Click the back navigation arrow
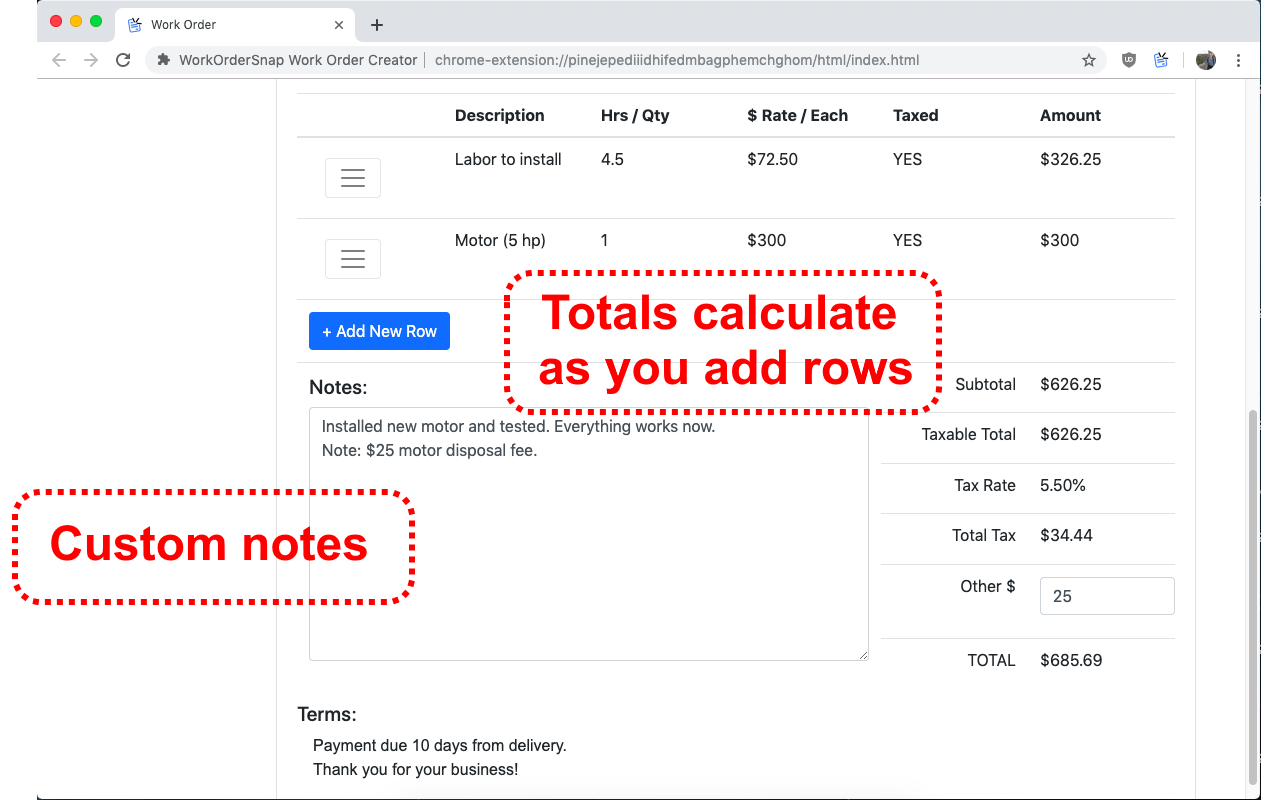This screenshot has width=1280, height=800. (x=58, y=60)
